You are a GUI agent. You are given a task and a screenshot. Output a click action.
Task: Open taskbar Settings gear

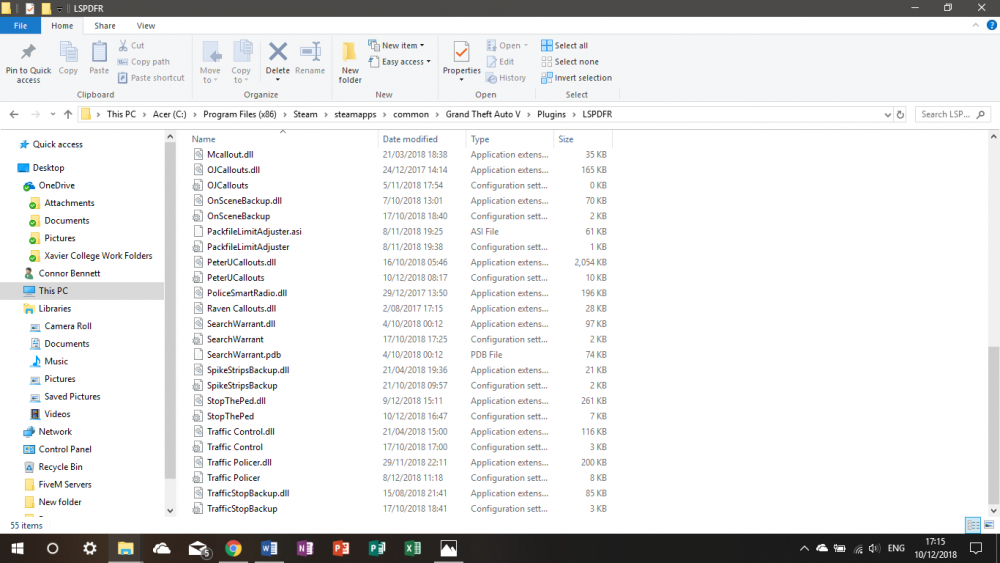(89, 548)
